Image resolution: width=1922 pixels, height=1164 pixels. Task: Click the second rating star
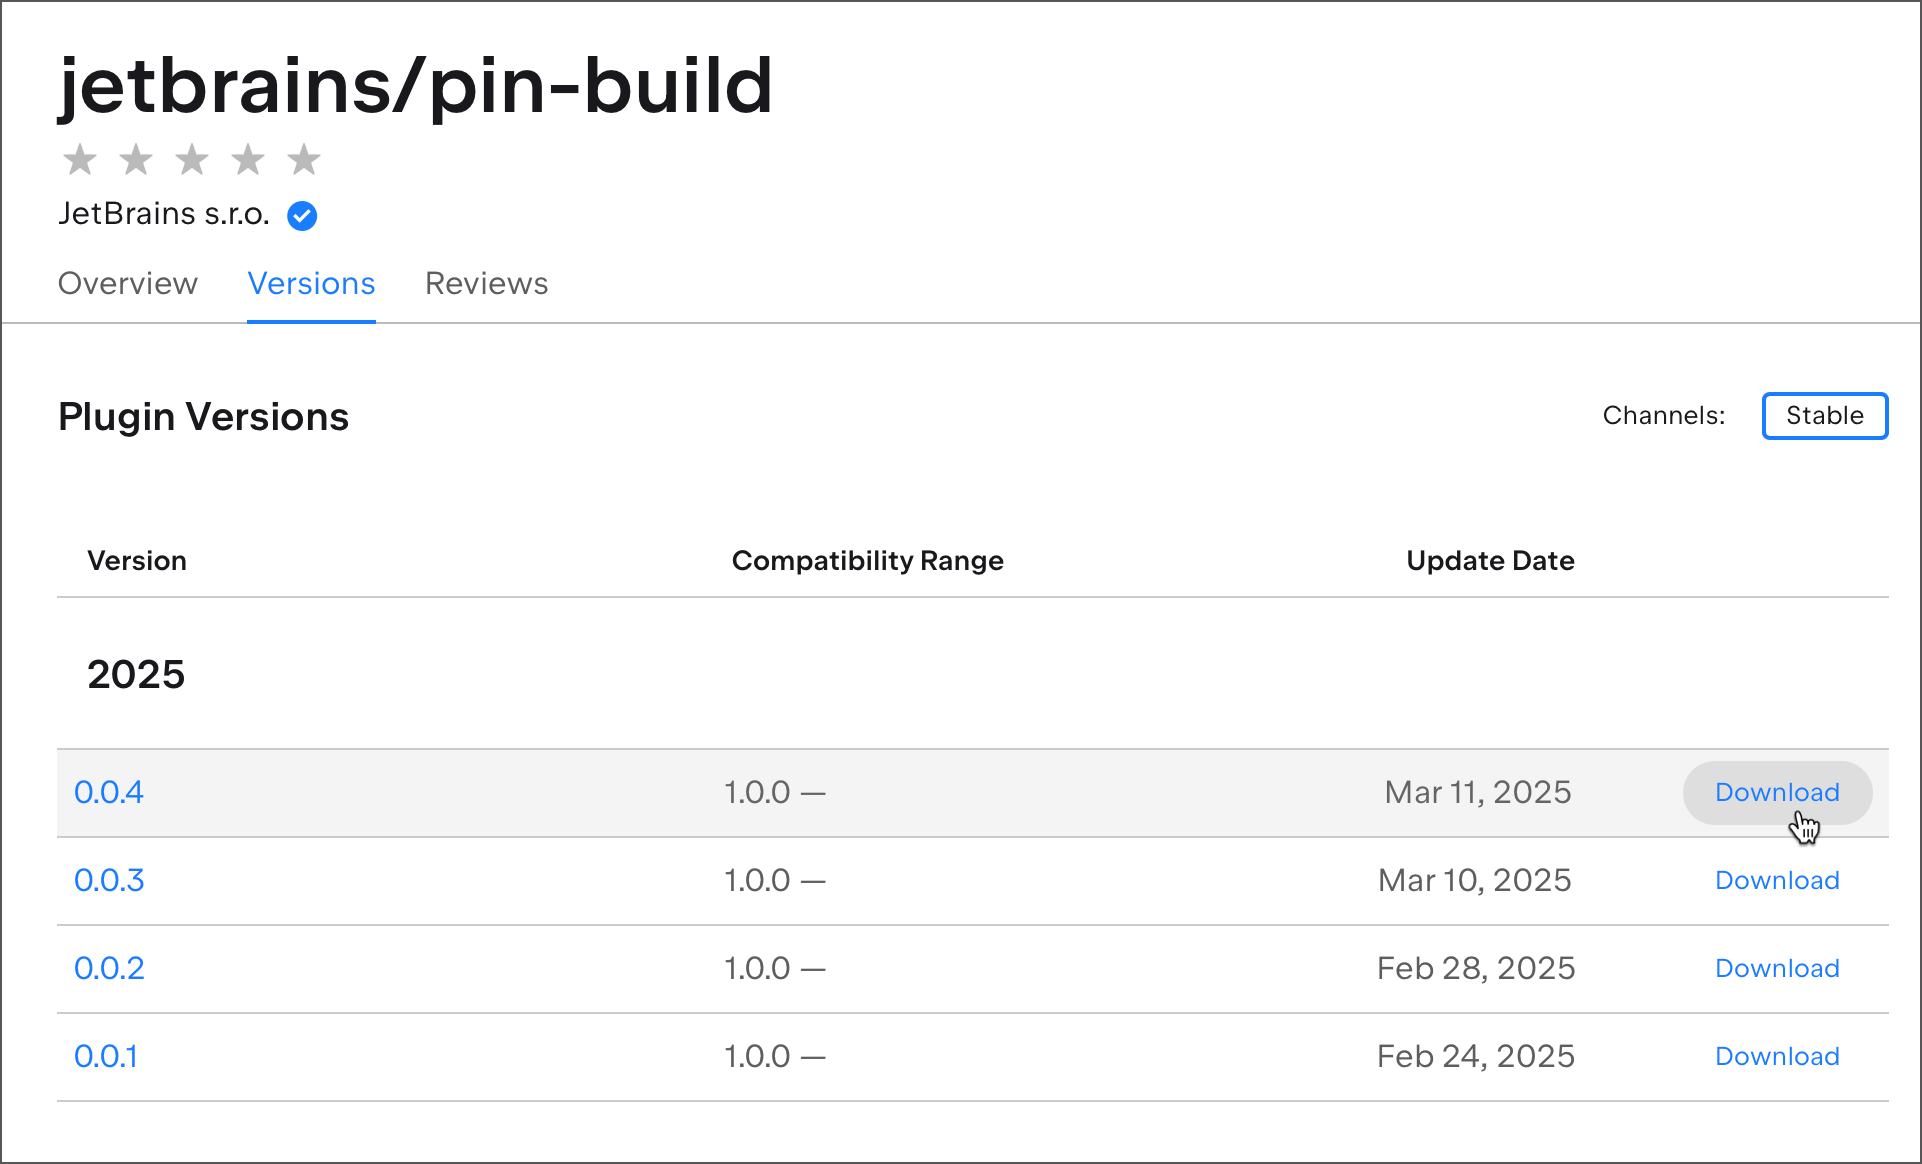tap(136, 159)
